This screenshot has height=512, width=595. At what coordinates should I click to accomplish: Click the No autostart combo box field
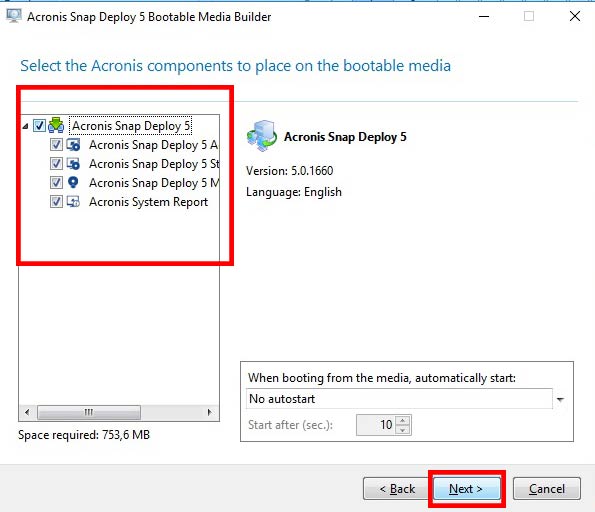pos(399,399)
